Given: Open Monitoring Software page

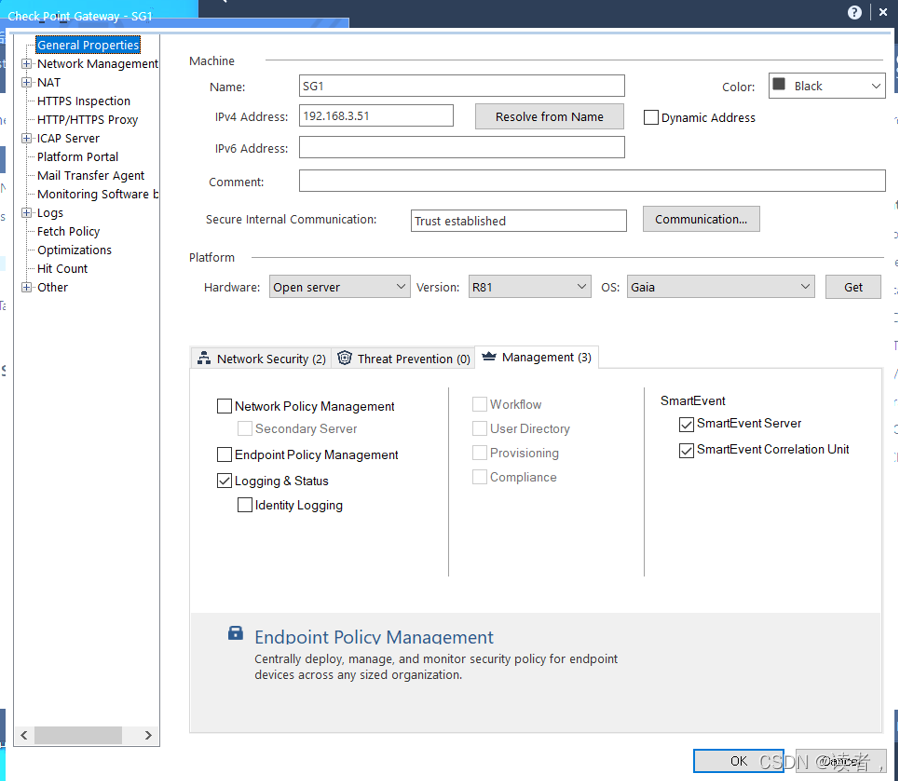Looking at the screenshot, I should pos(97,194).
